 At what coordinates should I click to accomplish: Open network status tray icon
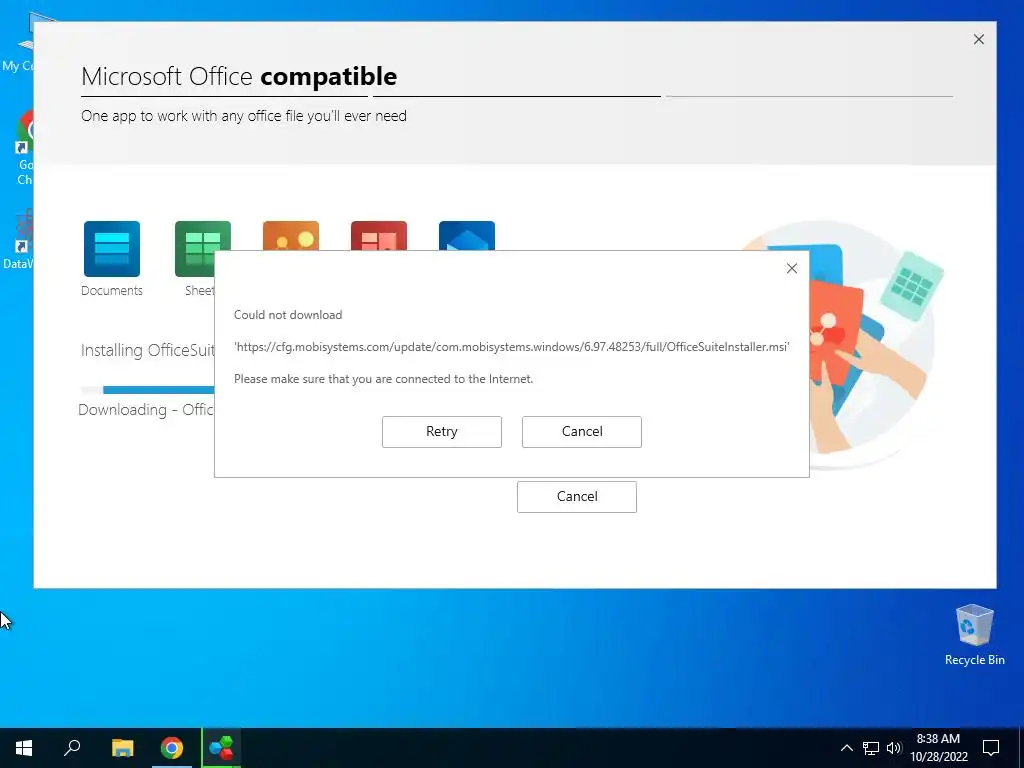point(871,748)
